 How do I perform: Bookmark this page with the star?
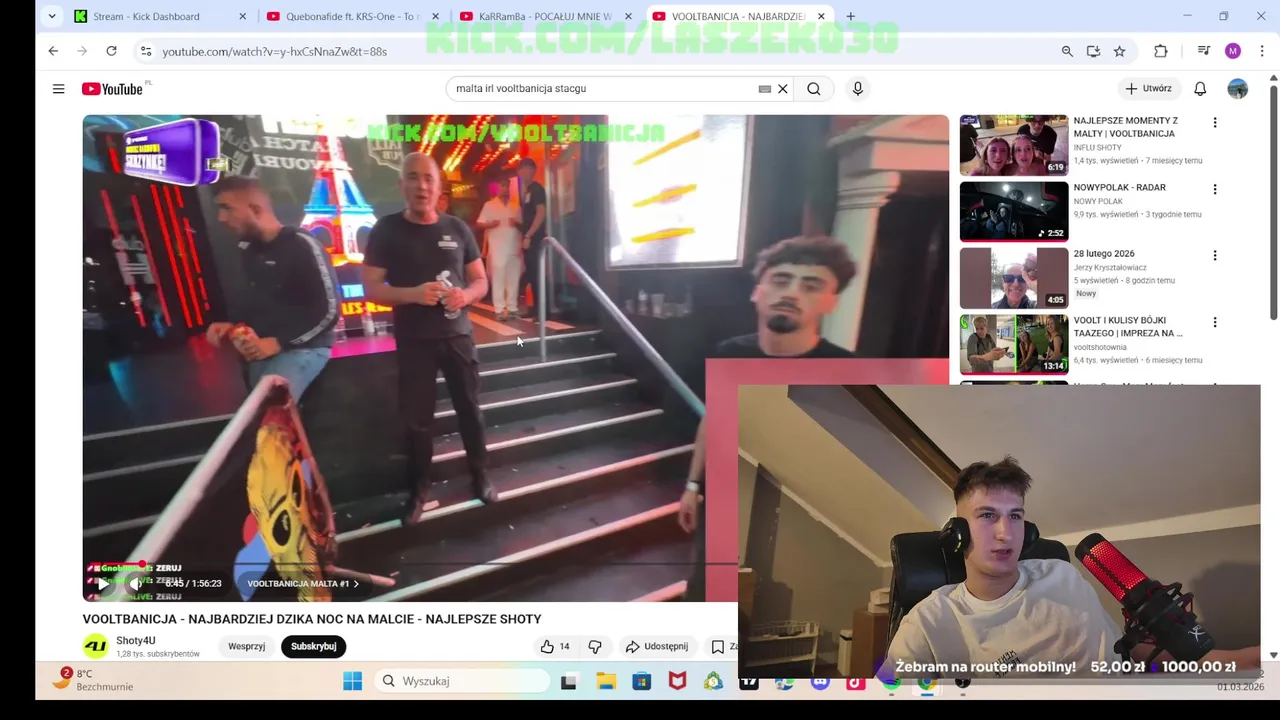1119,51
